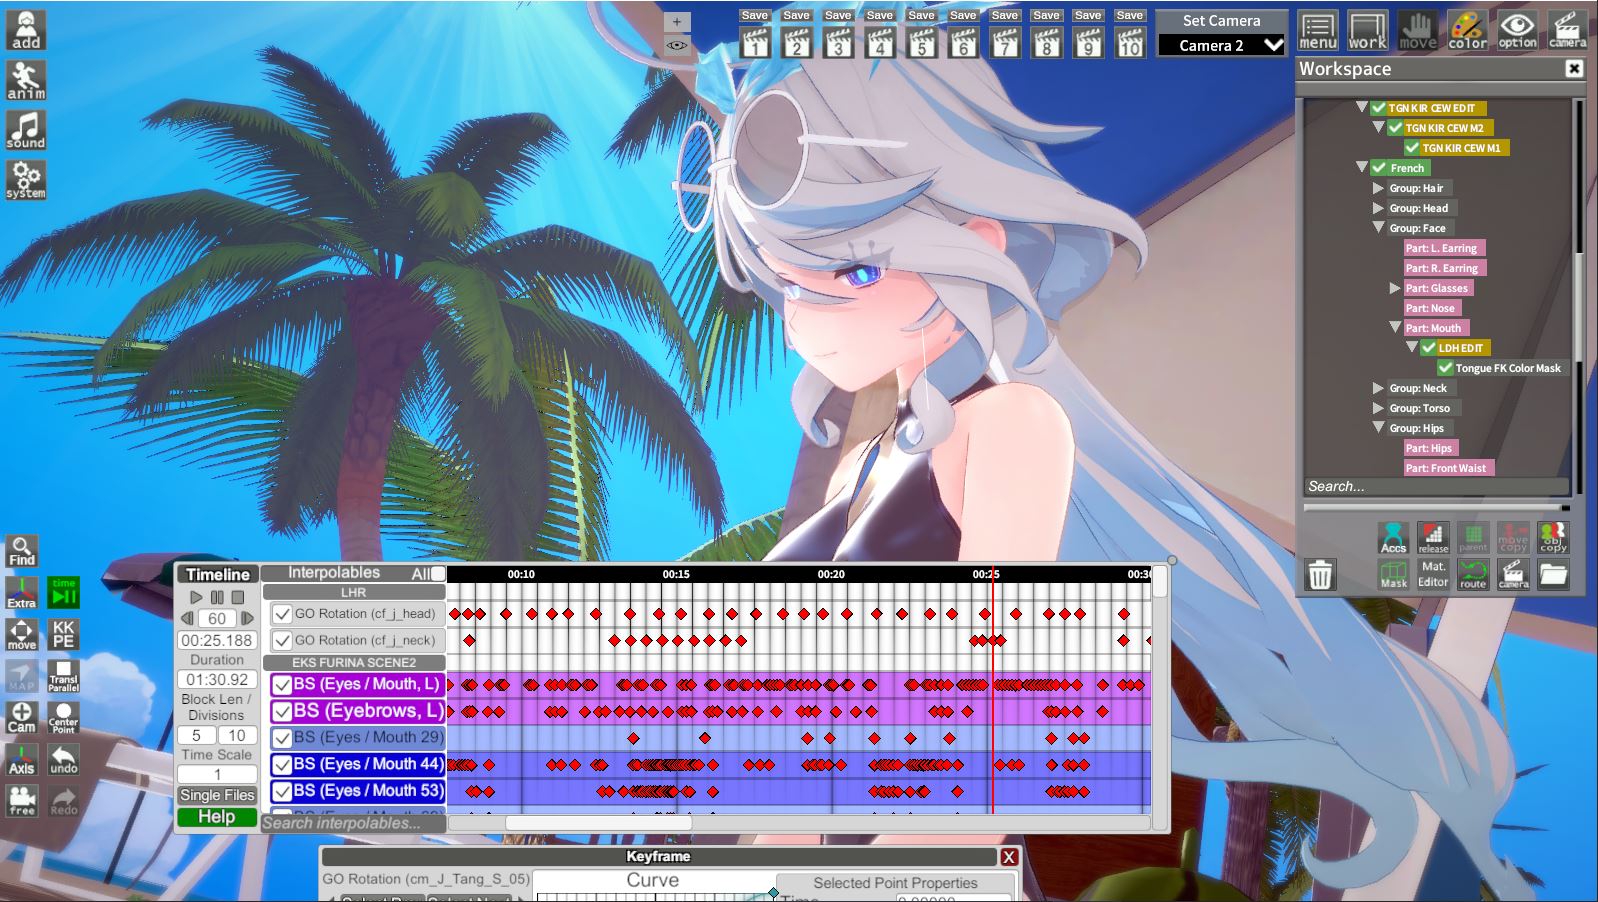1598x902 pixels.
Task: Toggle BS (Eyebrows, L) checkbox
Action: [x=283, y=711]
